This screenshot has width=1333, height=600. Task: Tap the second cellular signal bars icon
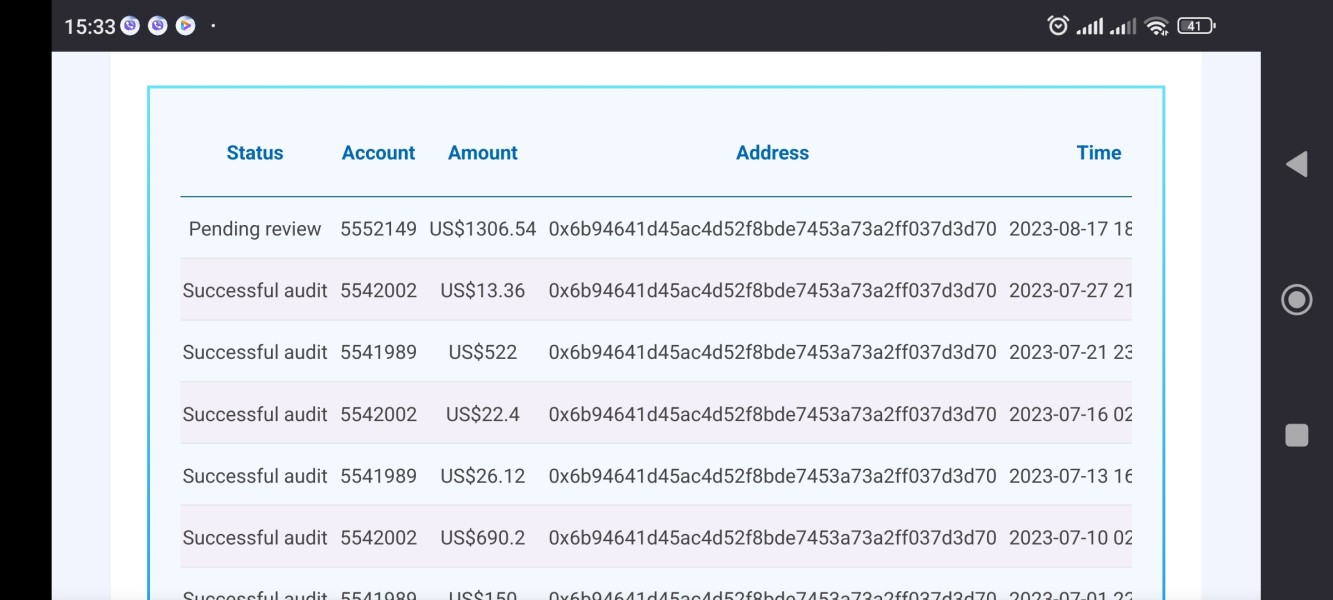point(1124,27)
